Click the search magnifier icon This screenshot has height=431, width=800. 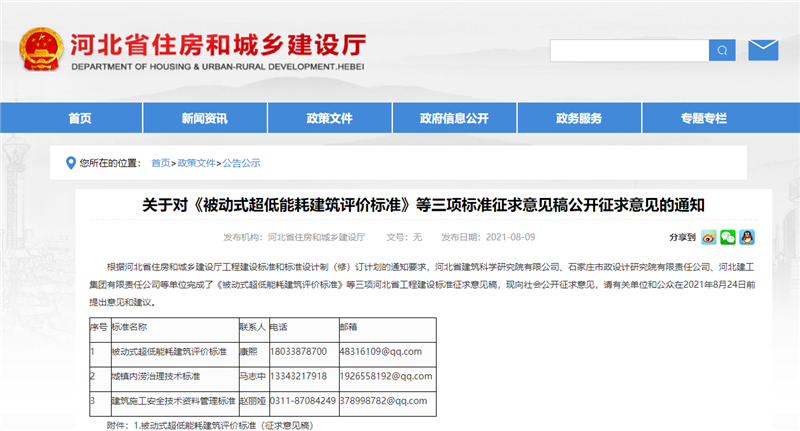[x=722, y=50]
